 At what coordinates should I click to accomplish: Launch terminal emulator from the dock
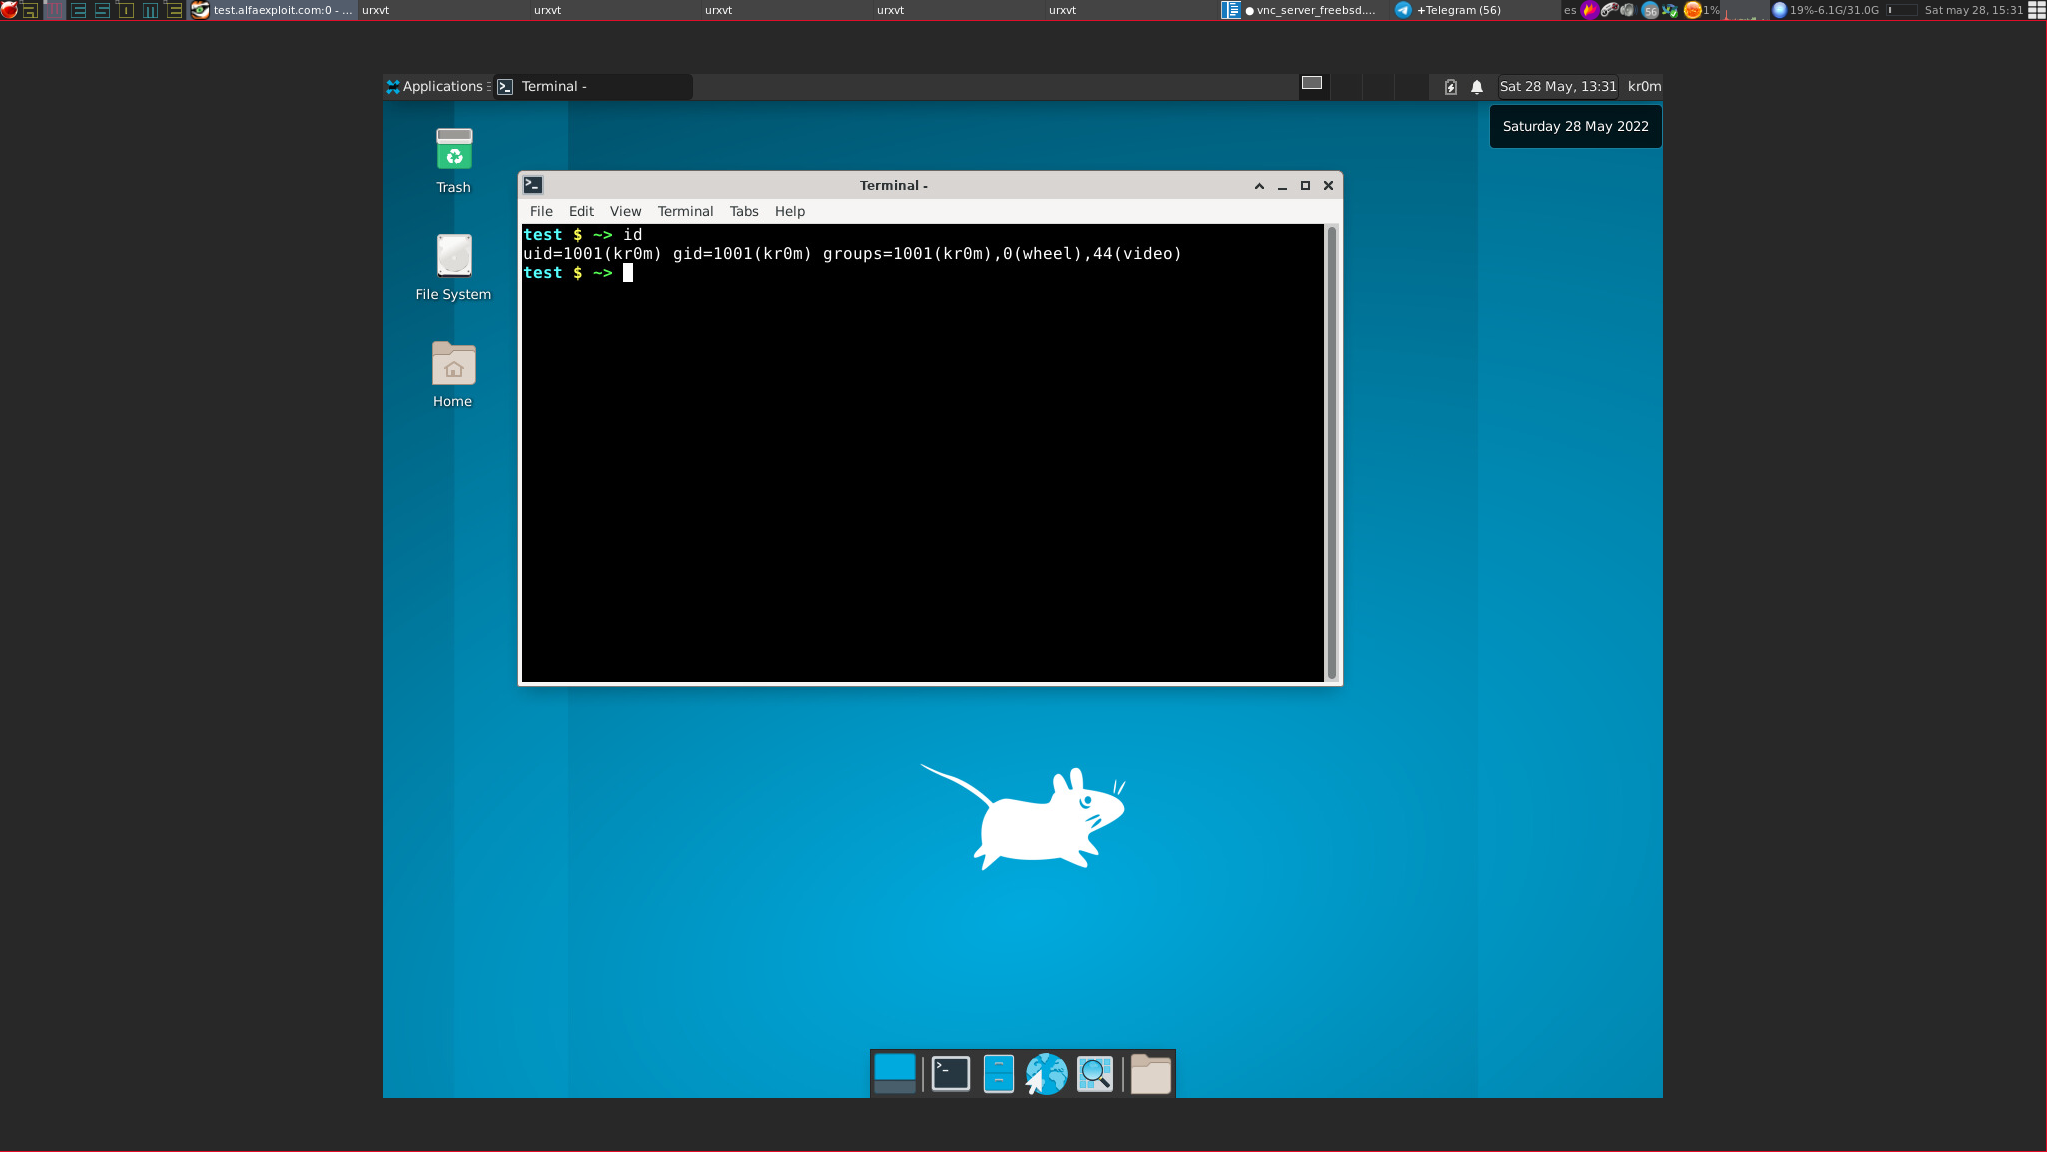coord(950,1074)
